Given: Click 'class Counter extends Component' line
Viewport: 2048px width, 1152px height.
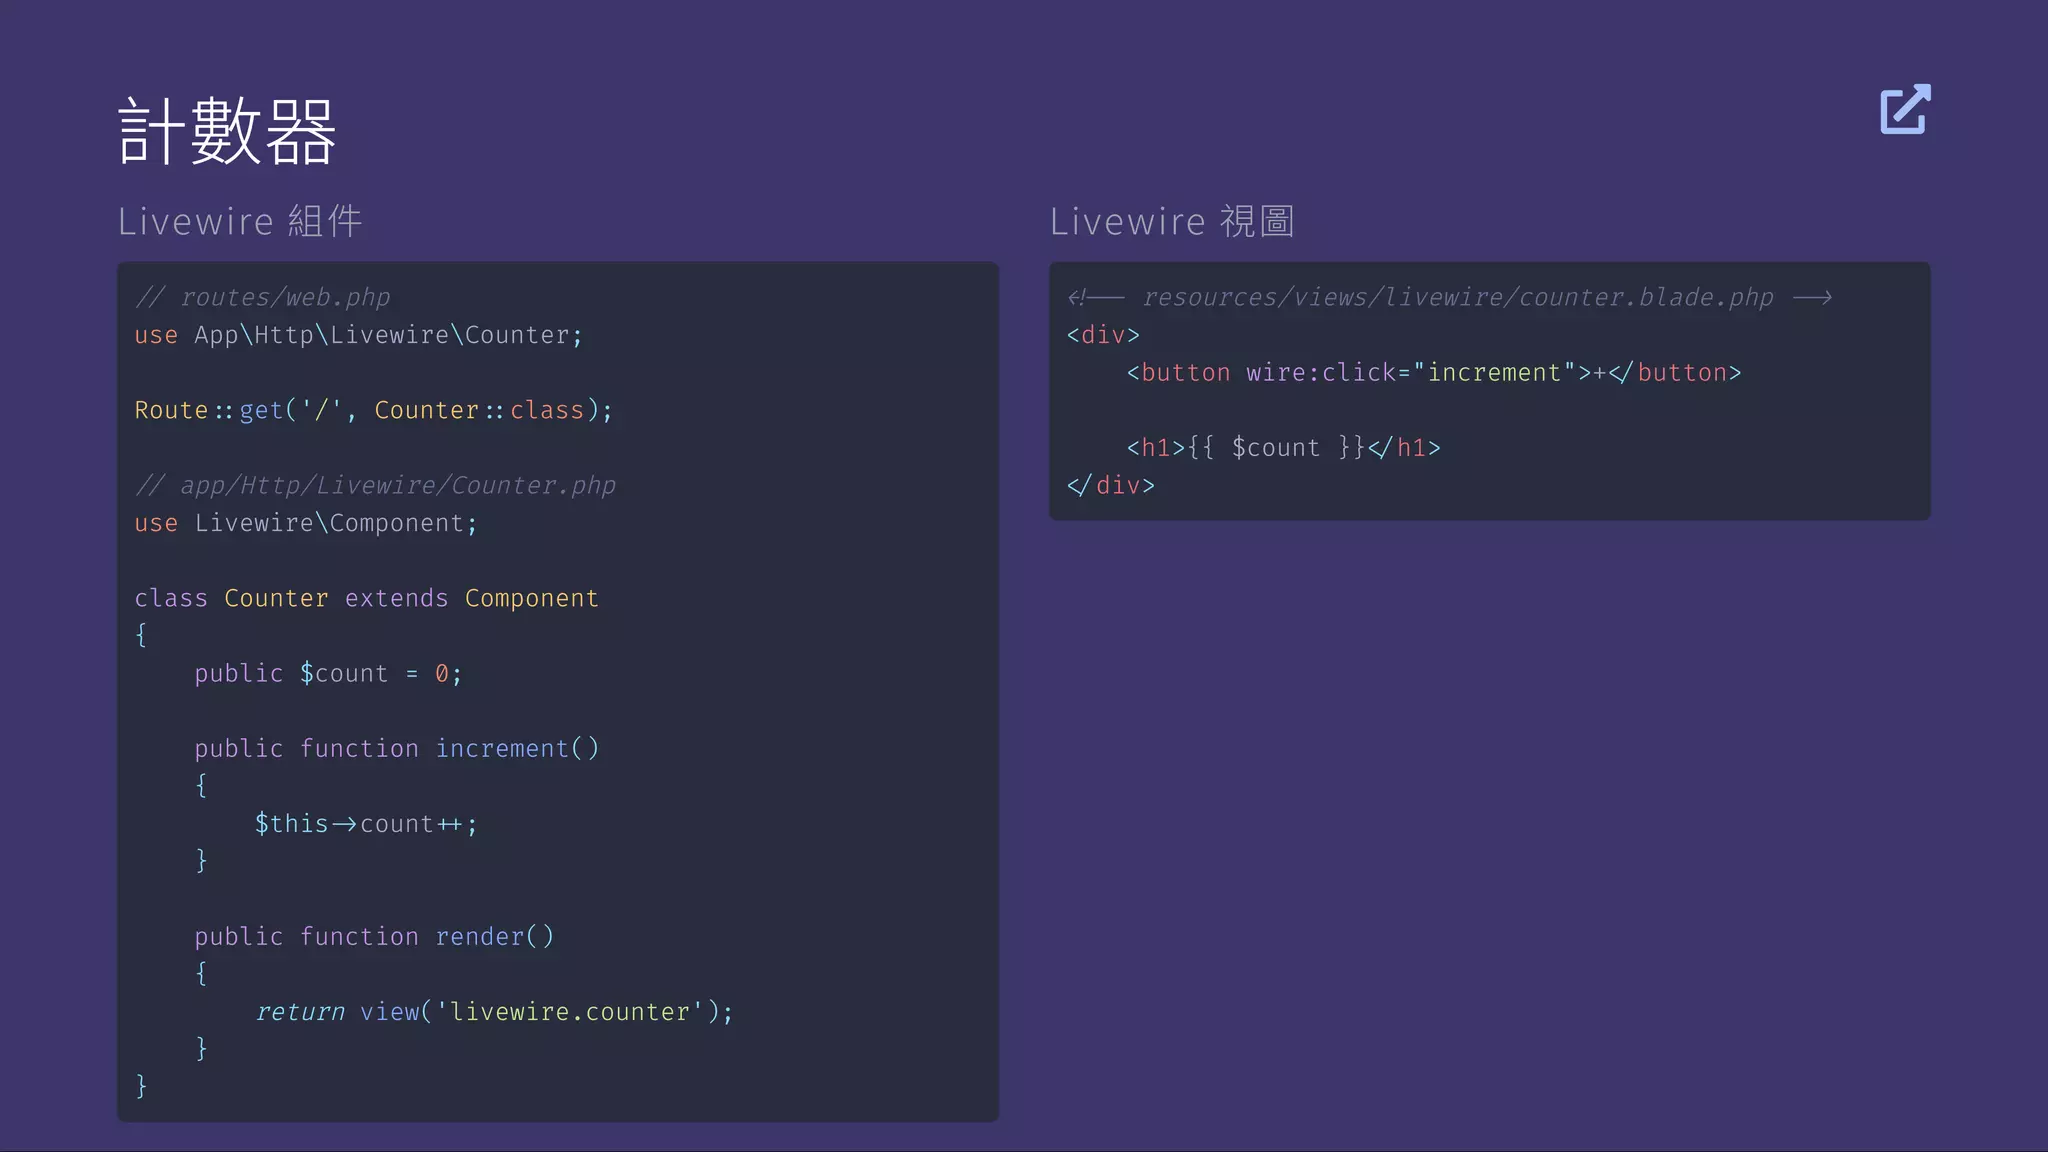Looking at the screenshot, I should point(366,598).
